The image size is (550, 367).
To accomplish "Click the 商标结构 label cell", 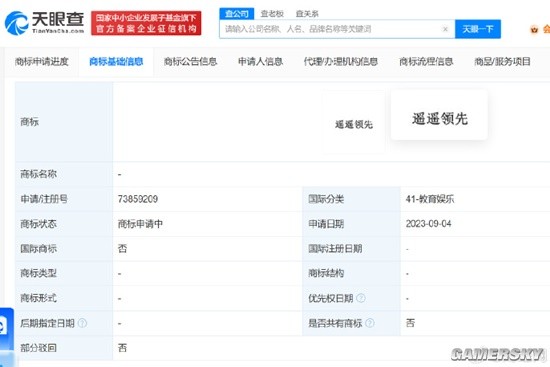I will [x=351, y=273].
